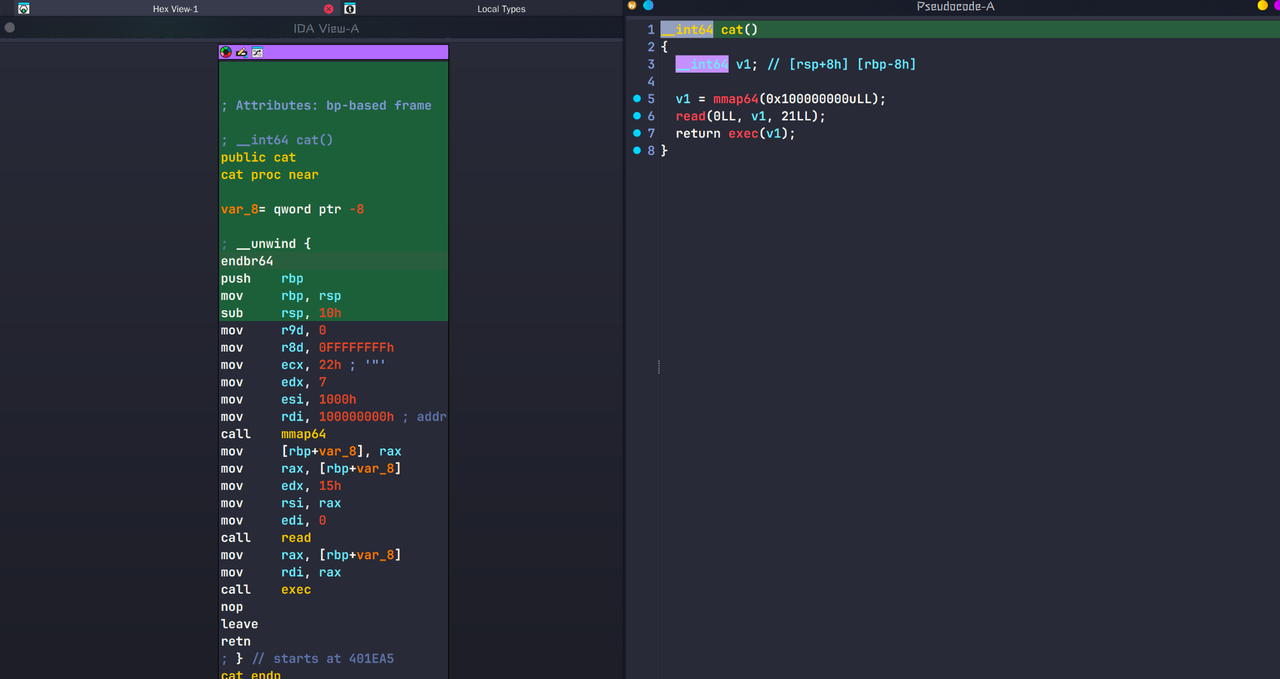The image size is (1280, 679).
Task: Click 'call exec' in disassembly
Action: point(266,589)
